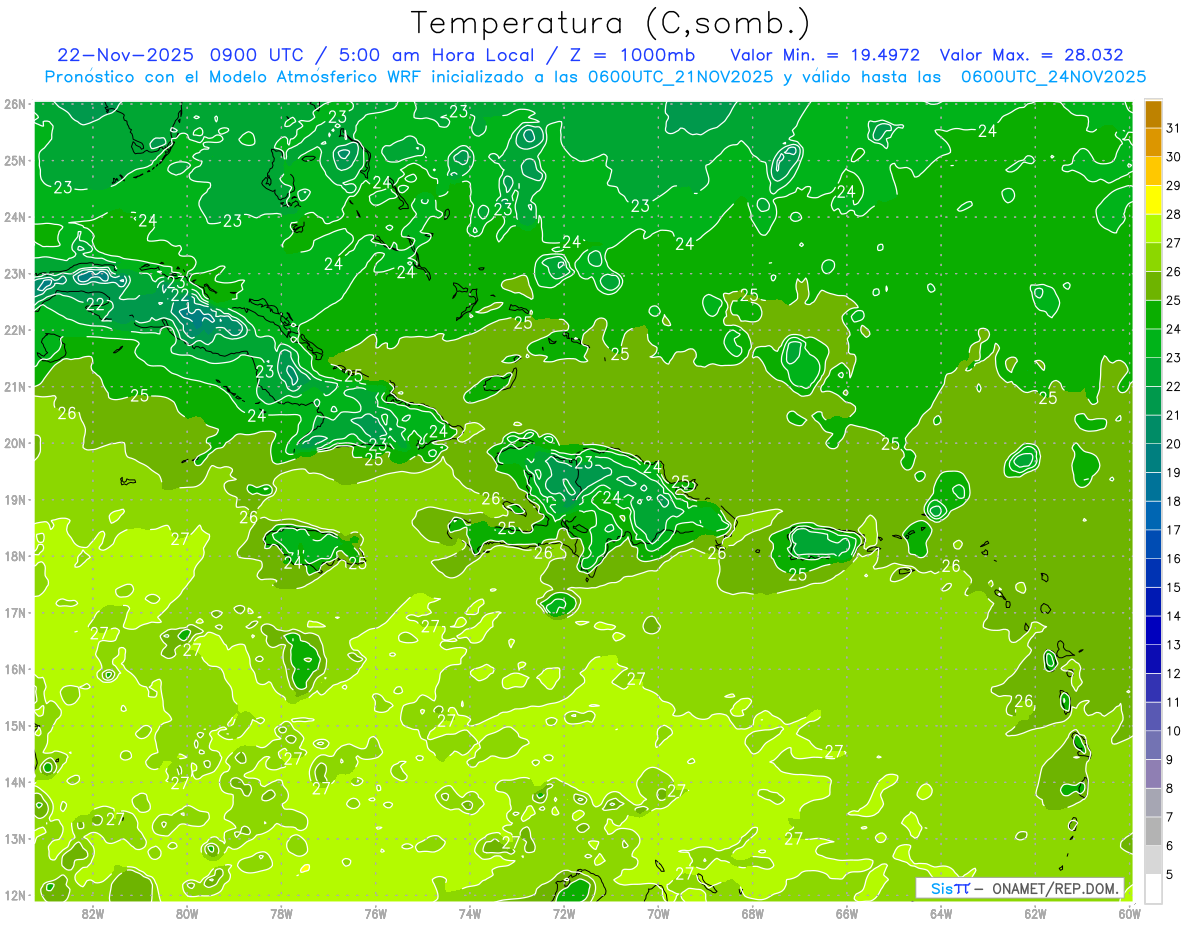Viewport: 1200px width, 927px height.
Task: Select the 'Valor Min. = 19.4972' value
Action: [825, 55]
